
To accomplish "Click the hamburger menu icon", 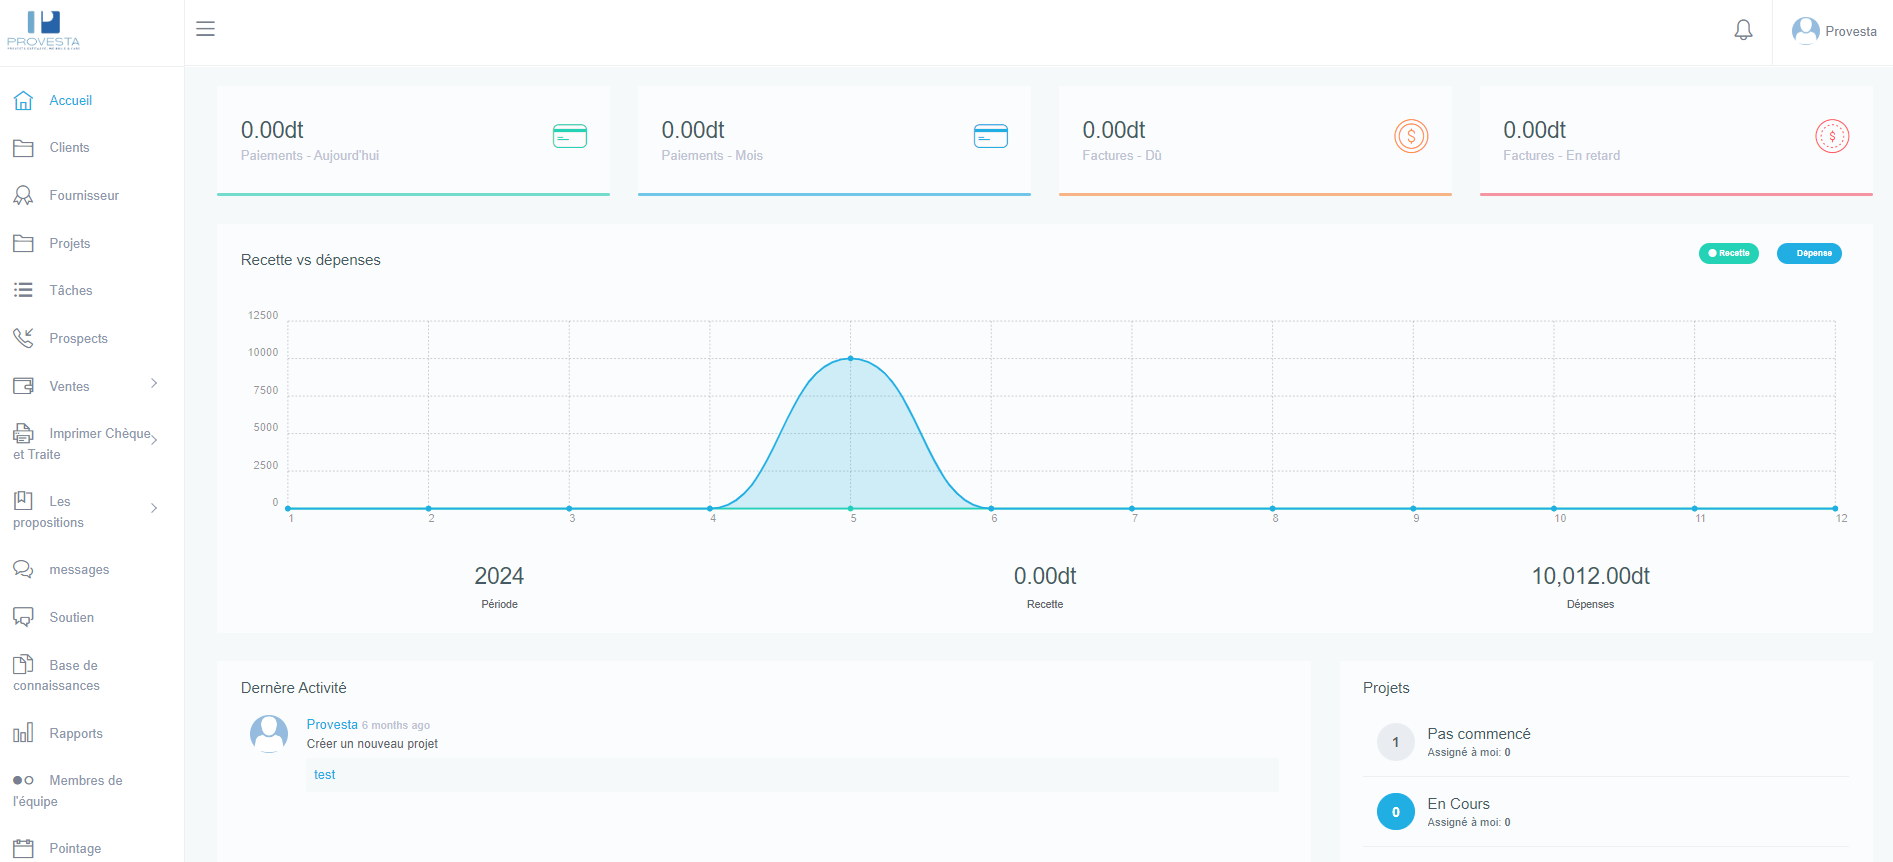I will [205, 29].
